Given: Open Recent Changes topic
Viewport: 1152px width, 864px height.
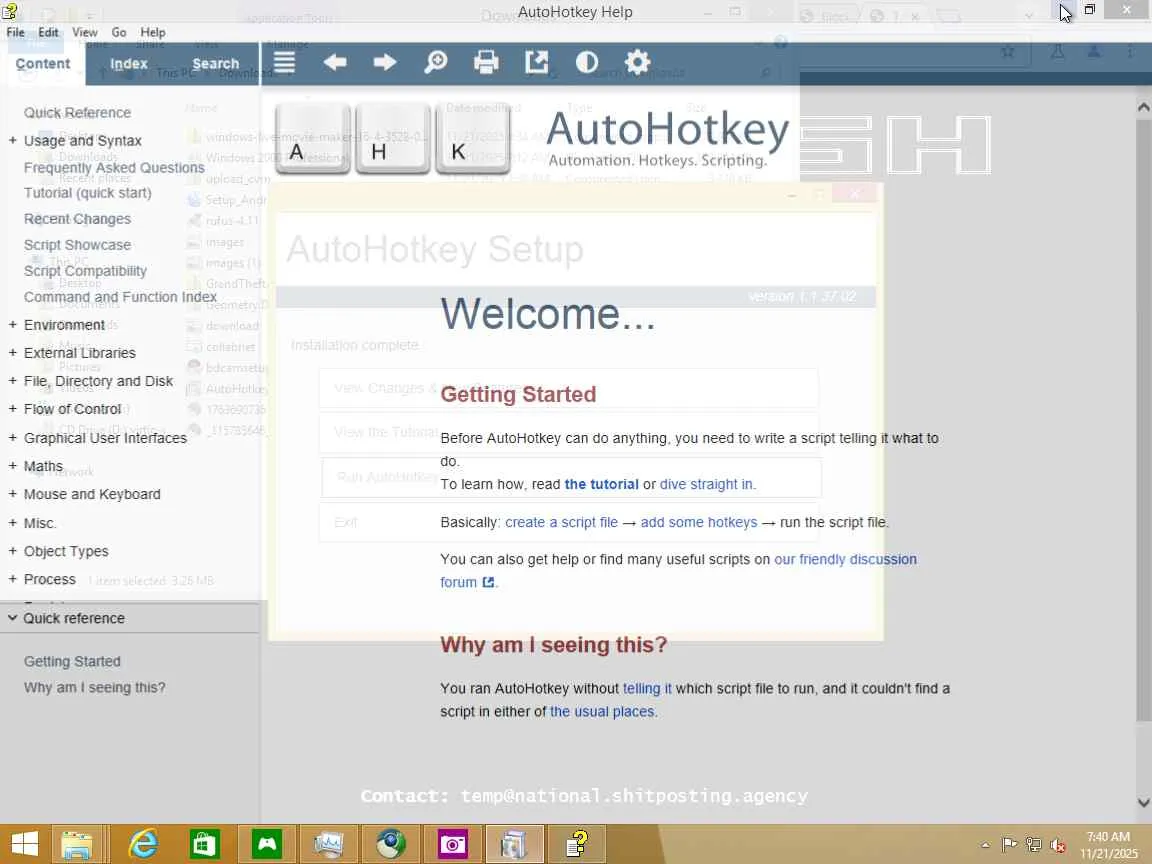Looking at the screenshot, I should [77, 219].
